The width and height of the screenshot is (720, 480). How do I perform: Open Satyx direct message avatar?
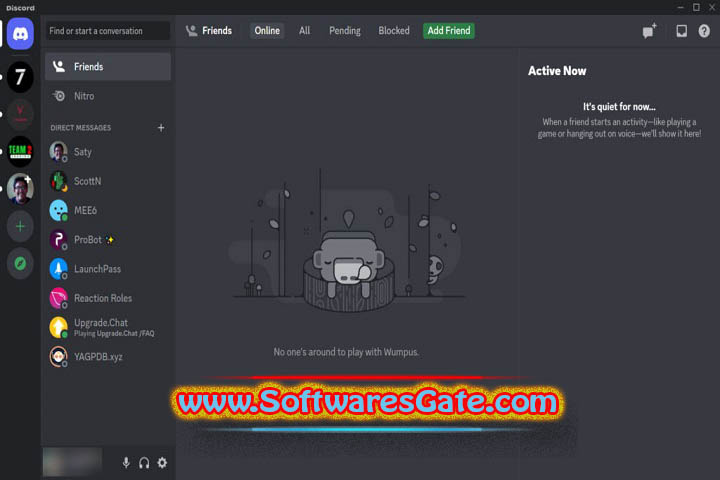[x=58, y=152]
